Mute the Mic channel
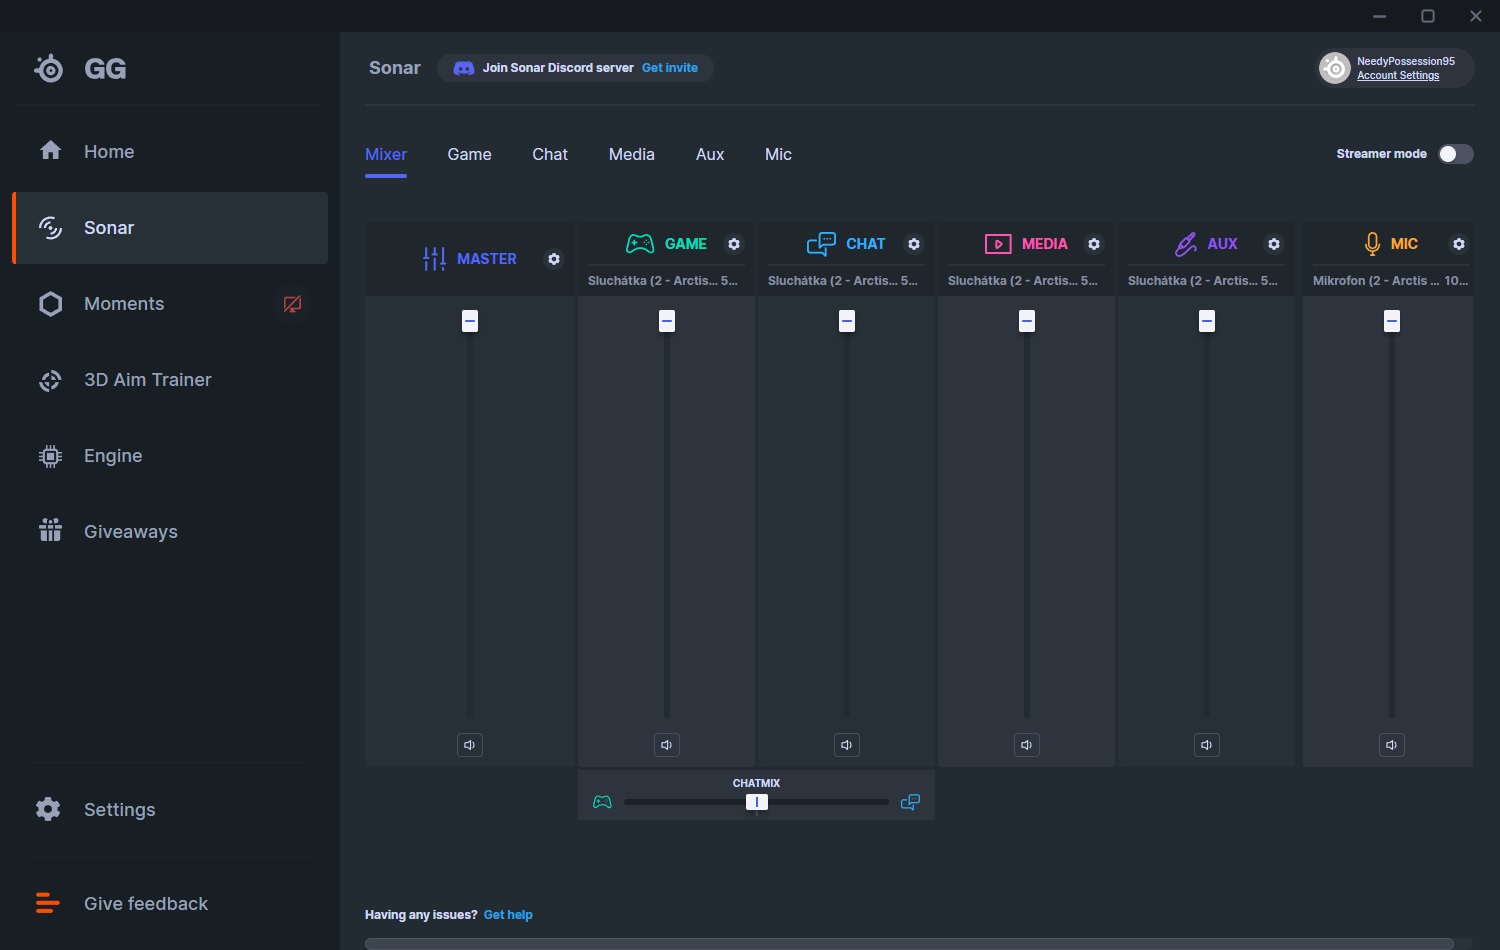Screen dimensions: 1500x950 pyautogui.click(x=1392, y=745)
